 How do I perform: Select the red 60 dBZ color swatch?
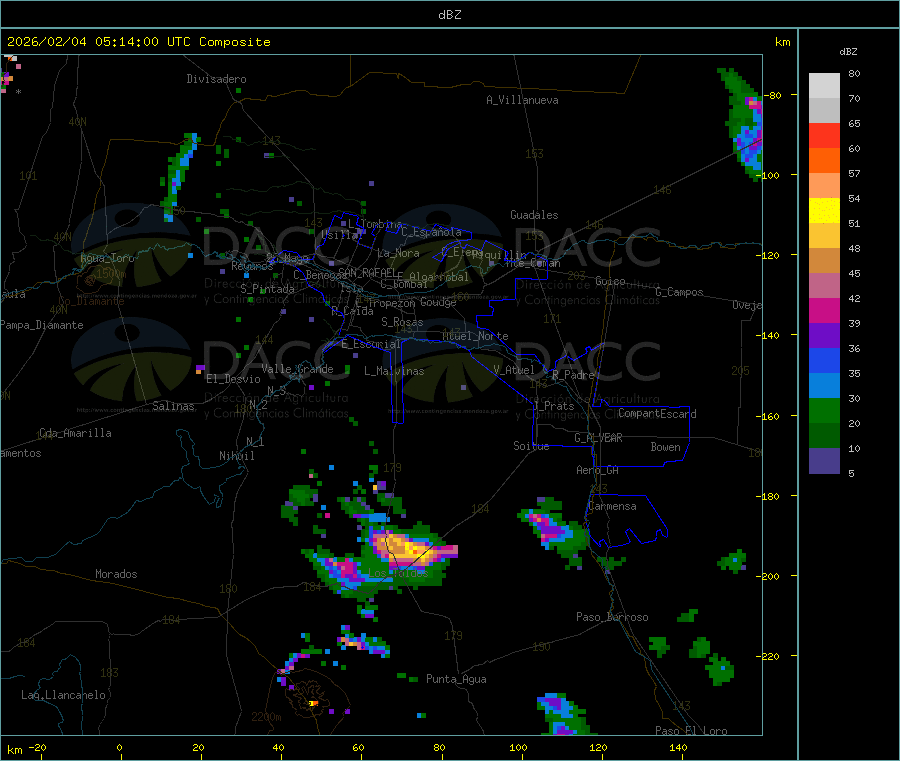click(824, 135)
